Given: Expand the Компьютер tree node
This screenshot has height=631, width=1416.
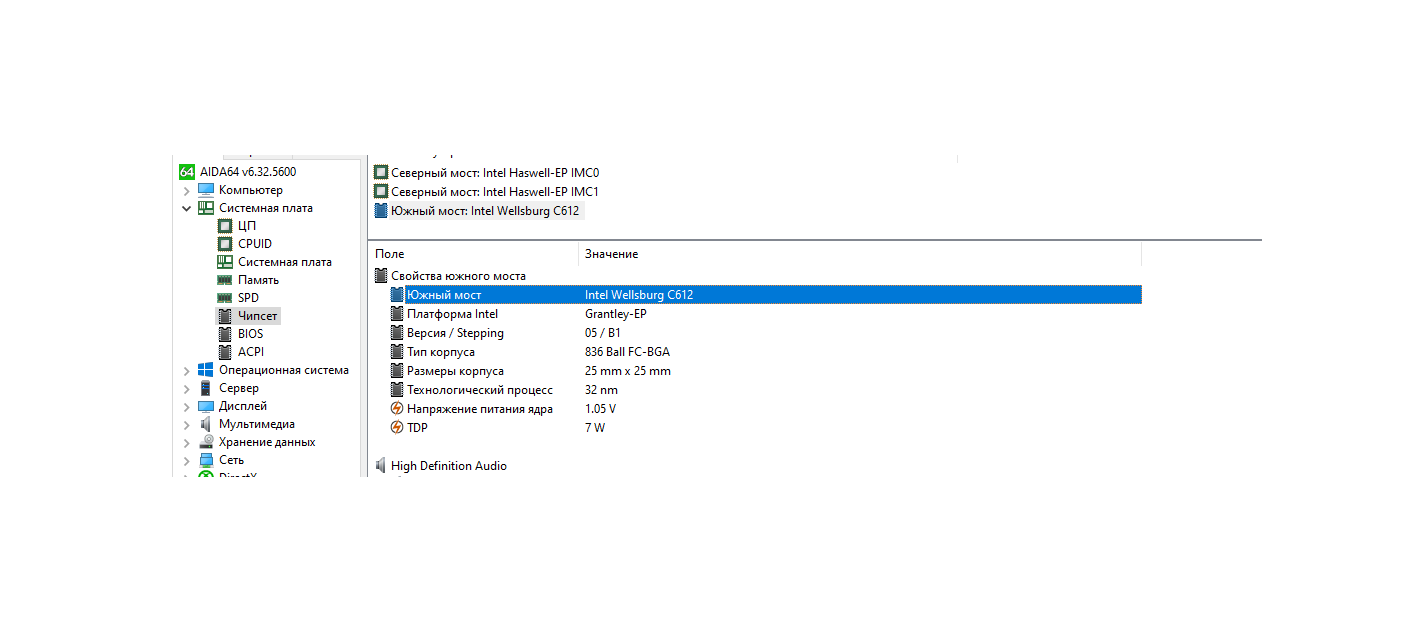Looking at the screenshot, I should [x=186, y=191].
